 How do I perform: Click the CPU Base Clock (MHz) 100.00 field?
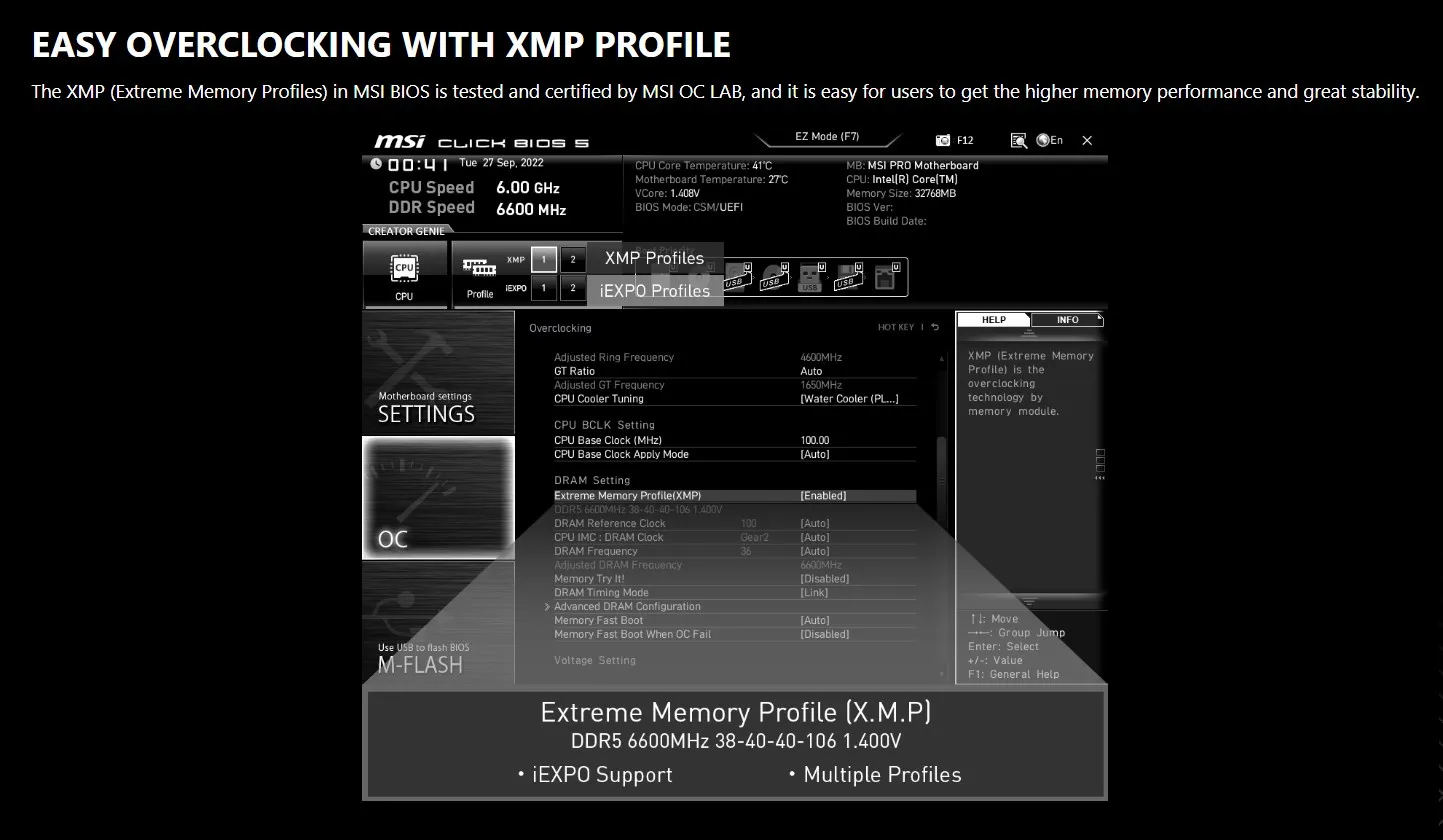click(815, 440)
